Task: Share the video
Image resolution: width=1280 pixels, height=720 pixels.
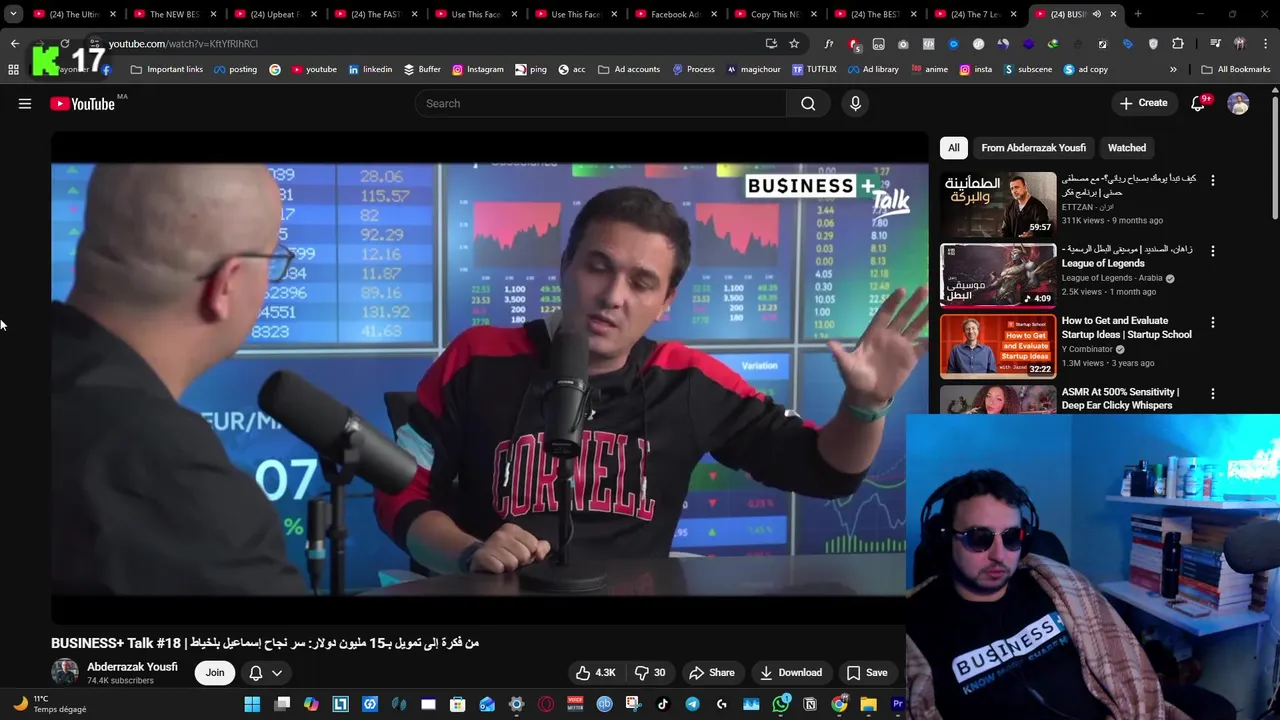Action: [x=712, y=673]
